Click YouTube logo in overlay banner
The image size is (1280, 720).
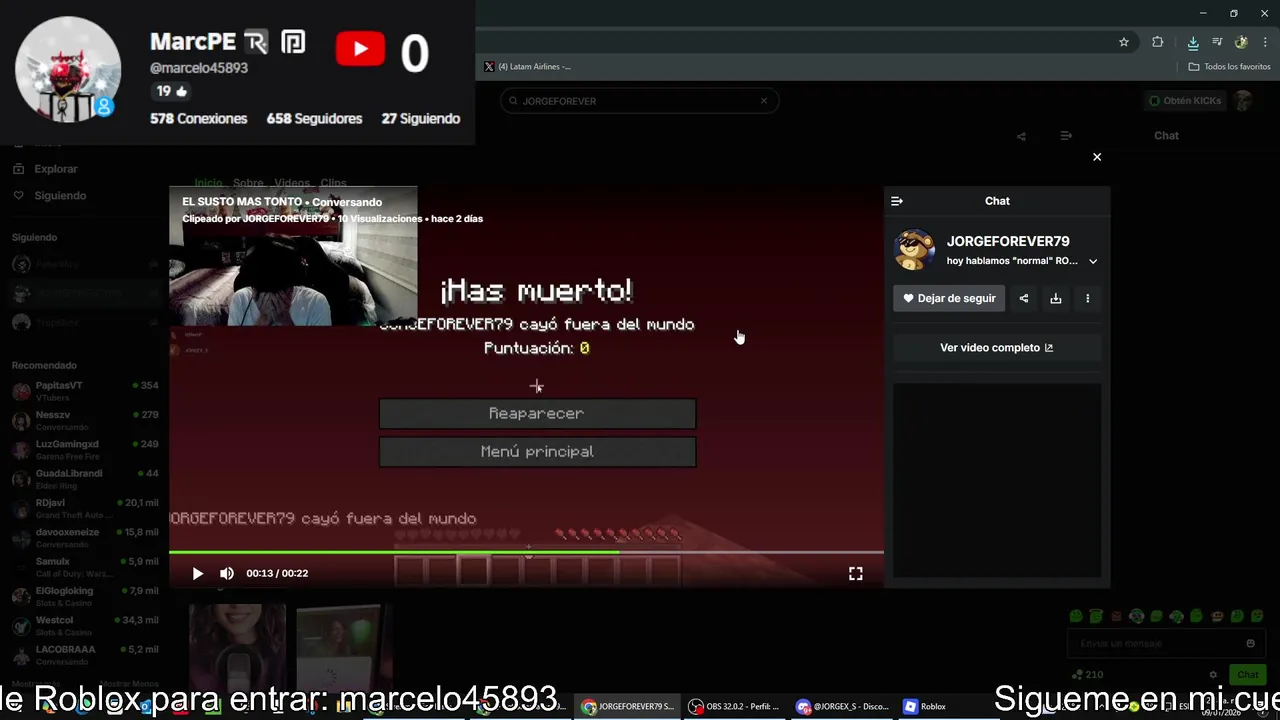point(360,49)
